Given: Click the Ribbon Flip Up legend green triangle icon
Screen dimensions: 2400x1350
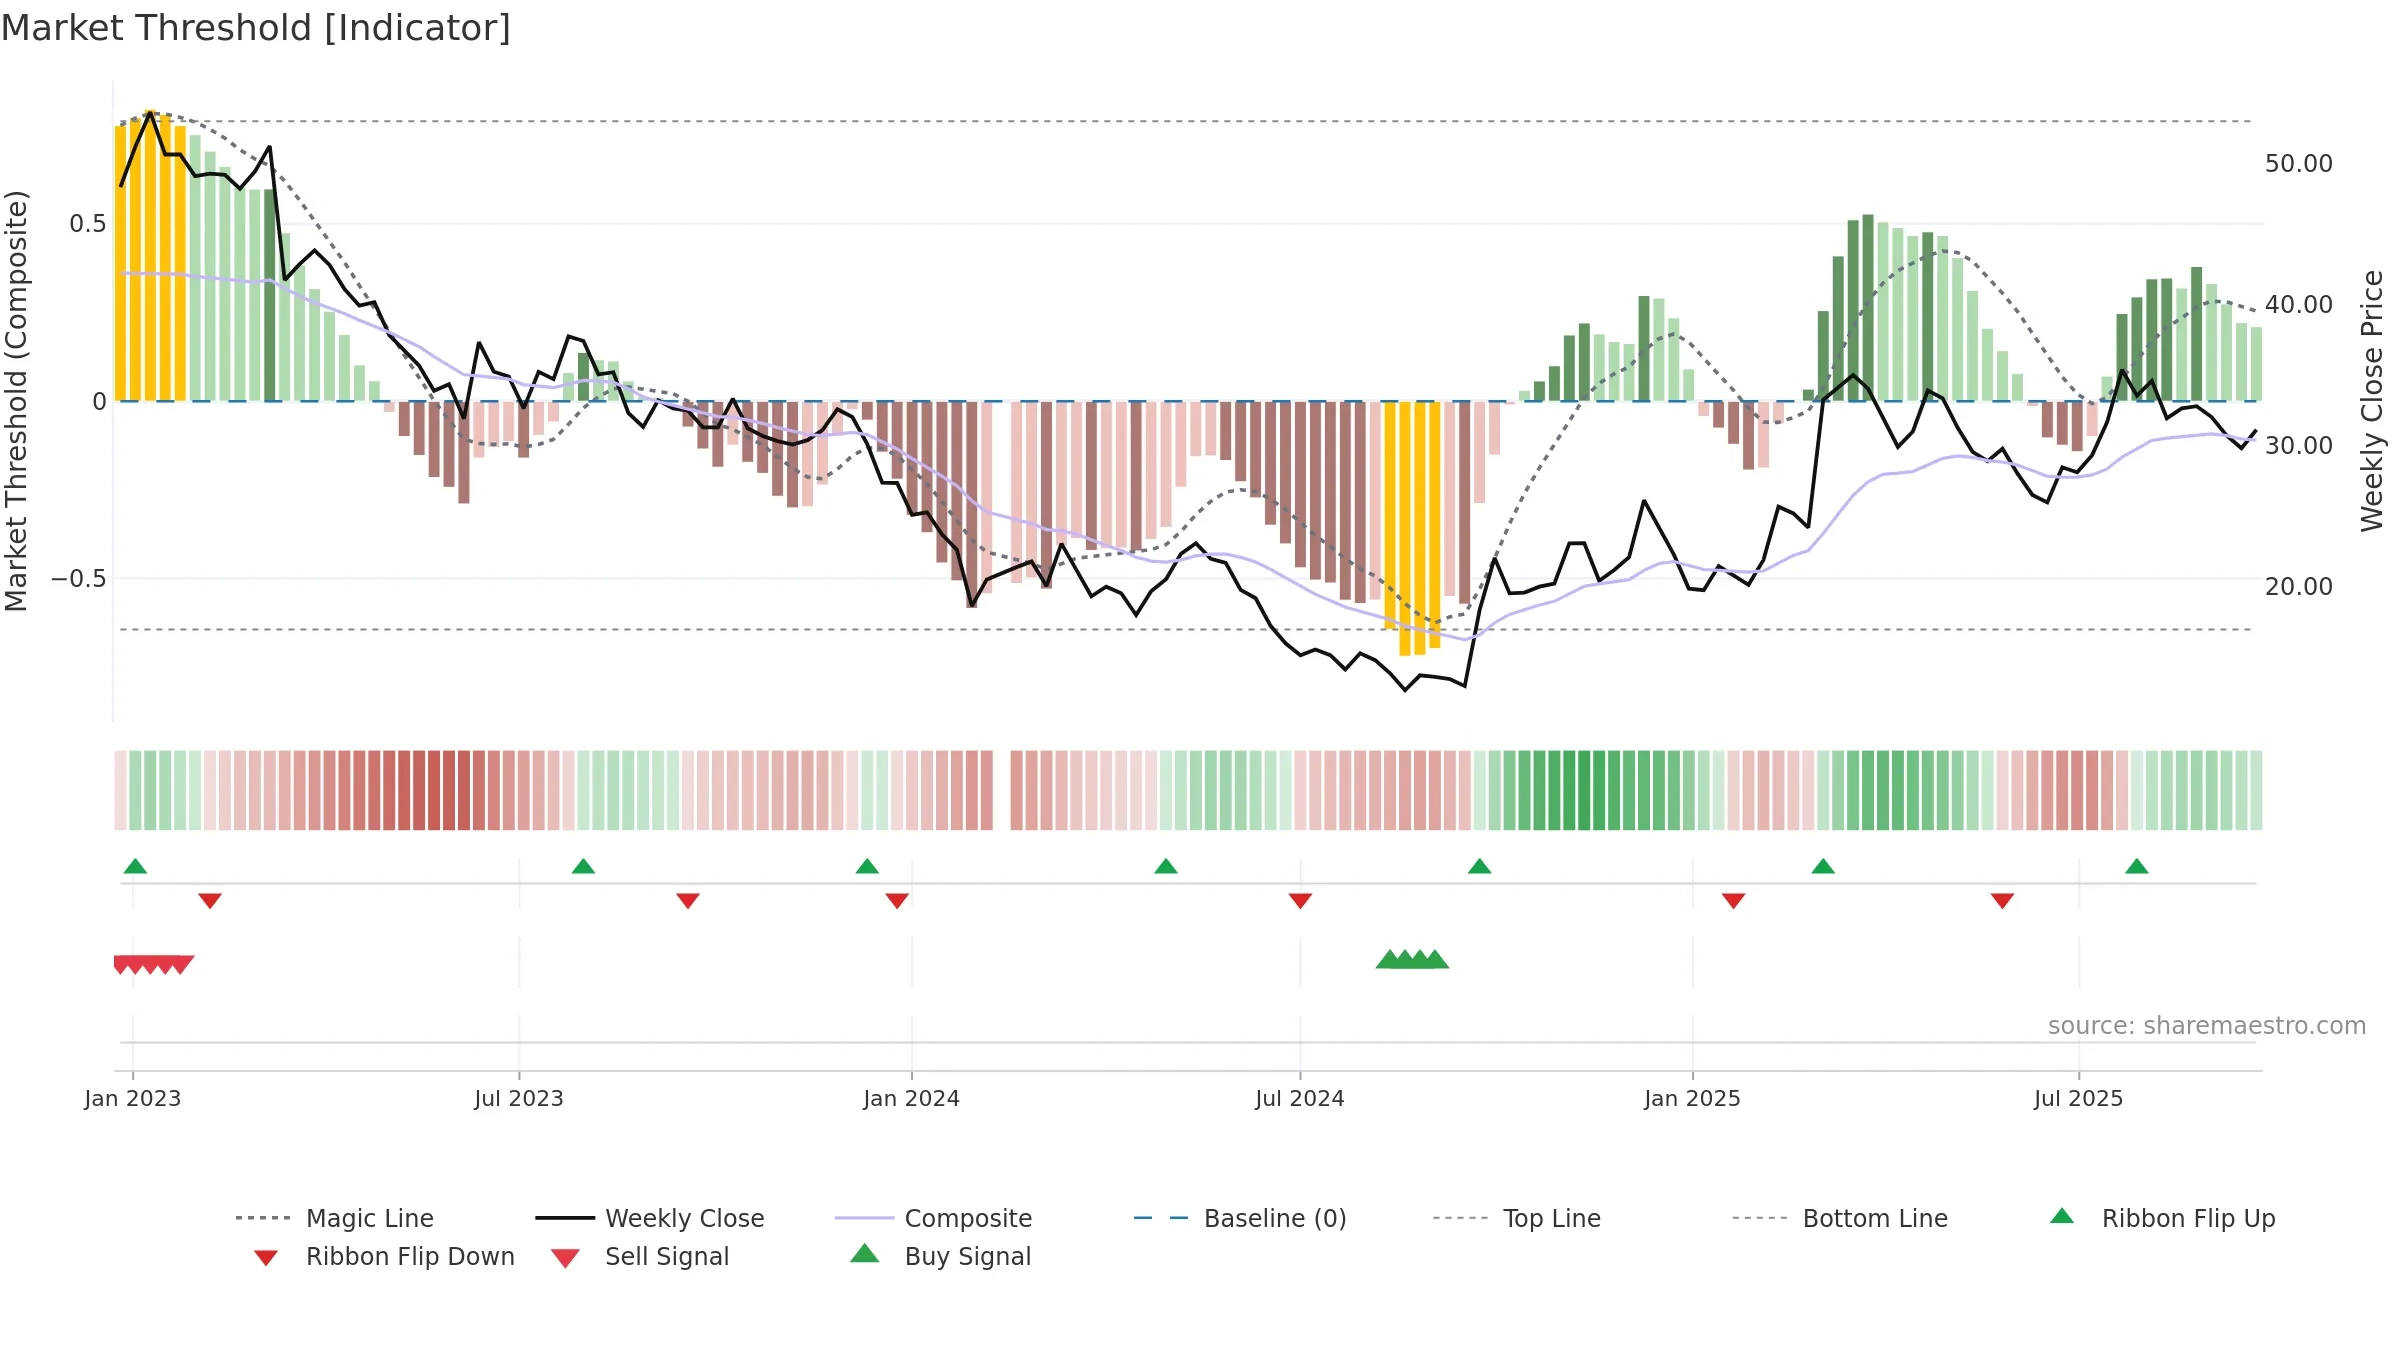Looking at the screenshot, I should click(x=2062, y=1216).
